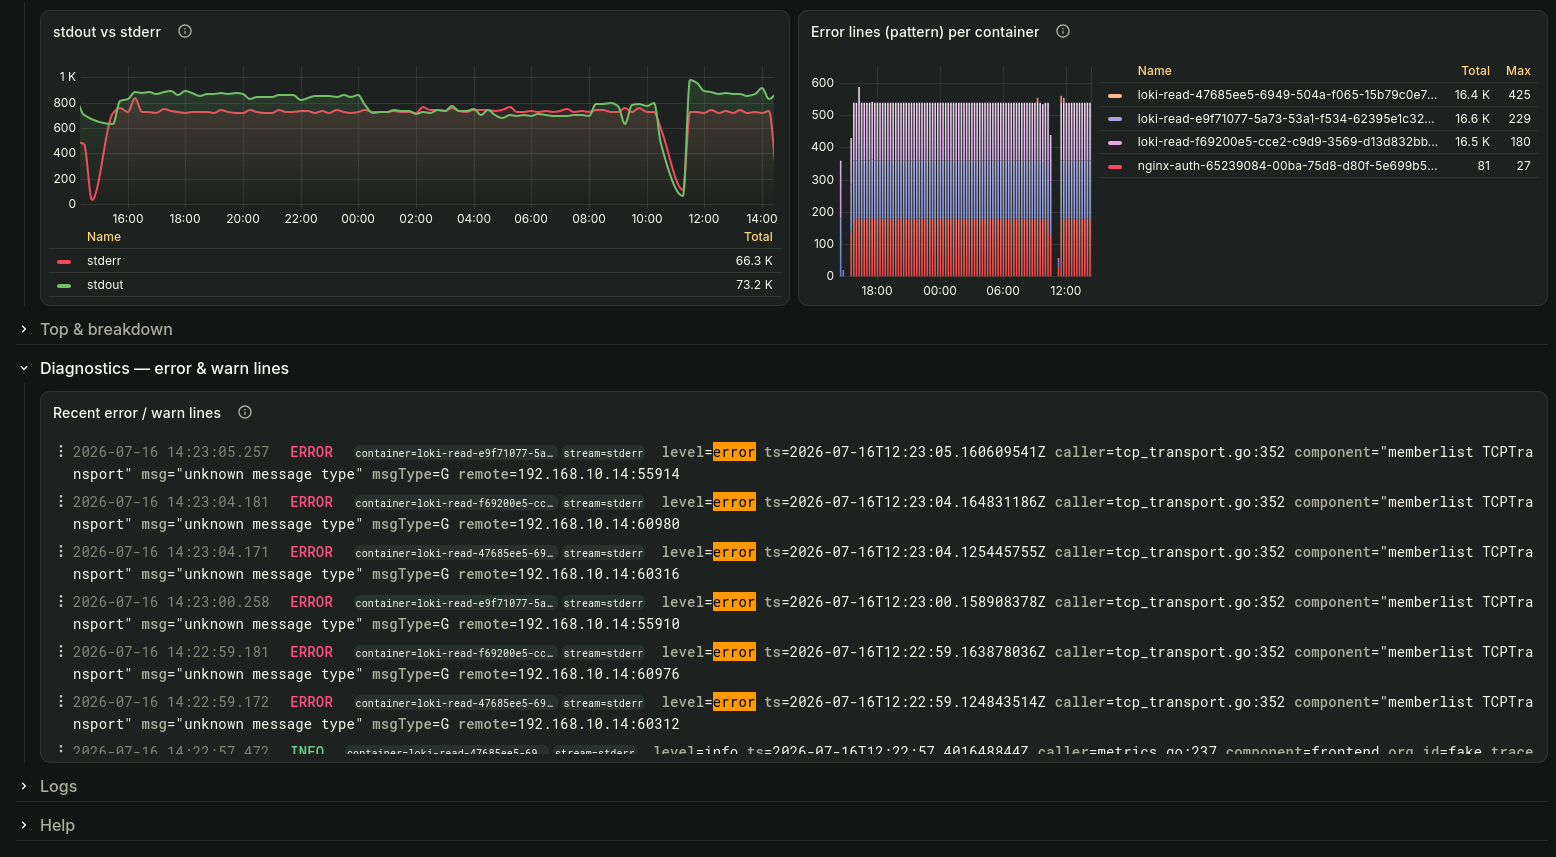Open log row menu for 14:23:05.257 entry
This screenshot has width=1556, height=857.
pos(61,451)
